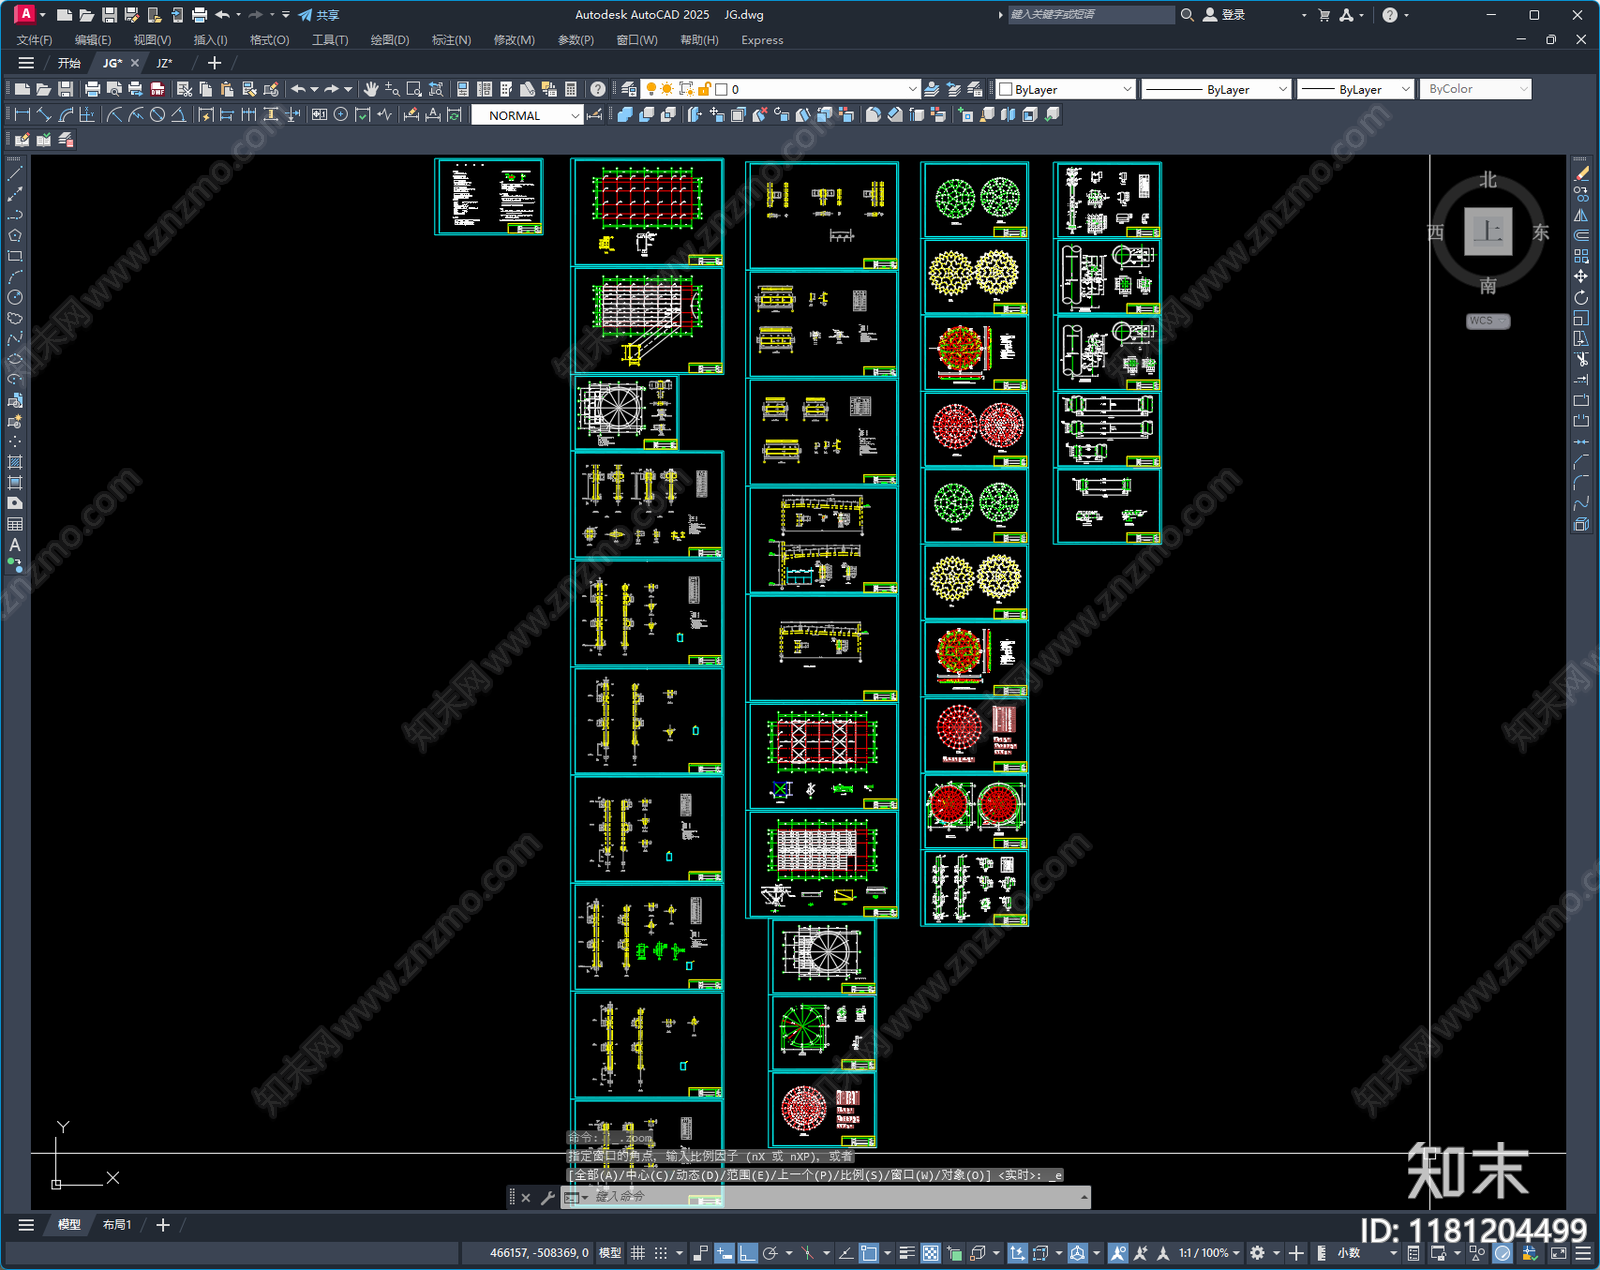Select the Rotate tool in modify toolbar
The width and height of the screenshot is (1600, 1270).
click(1581, 298)
